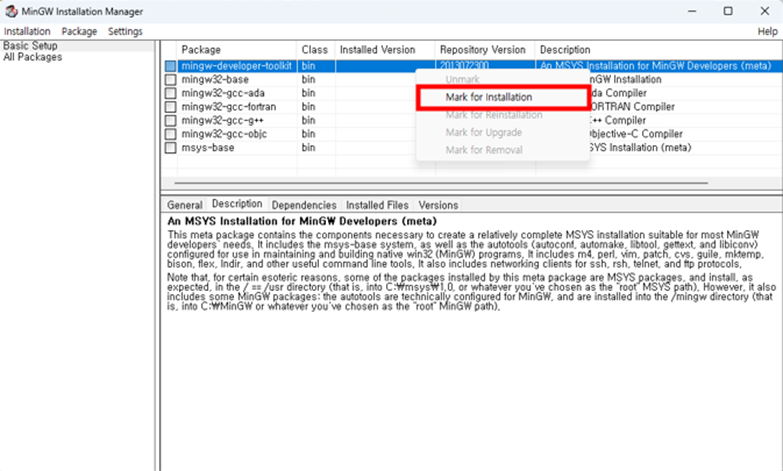Screen dimensions: 783x471
Task: Select the mingw32-gcc-ada package name
Action: (223, 93)
